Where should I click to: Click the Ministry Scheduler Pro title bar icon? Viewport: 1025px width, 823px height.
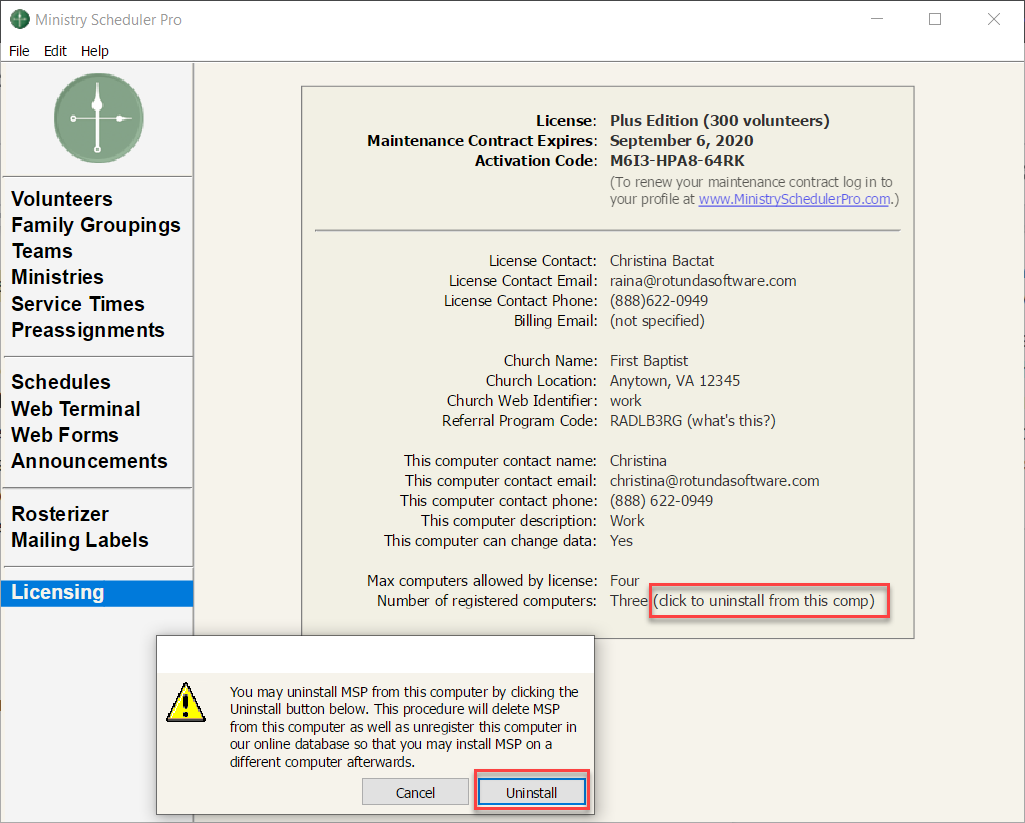20,19
